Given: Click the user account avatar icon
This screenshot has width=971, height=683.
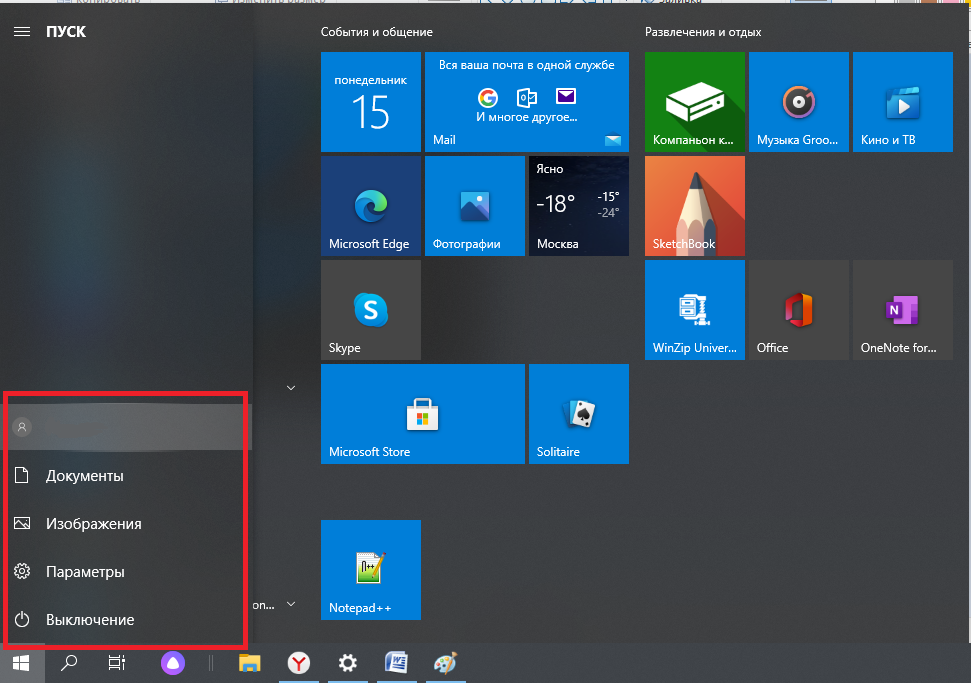Looking at the screenshot, I should 22,427.
